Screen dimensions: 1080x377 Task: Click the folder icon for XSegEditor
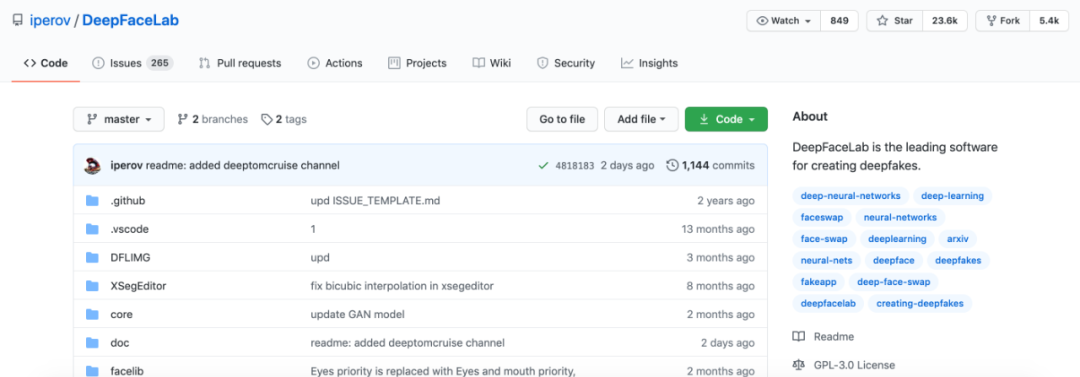pyautogui.click(x=92, y=285)
